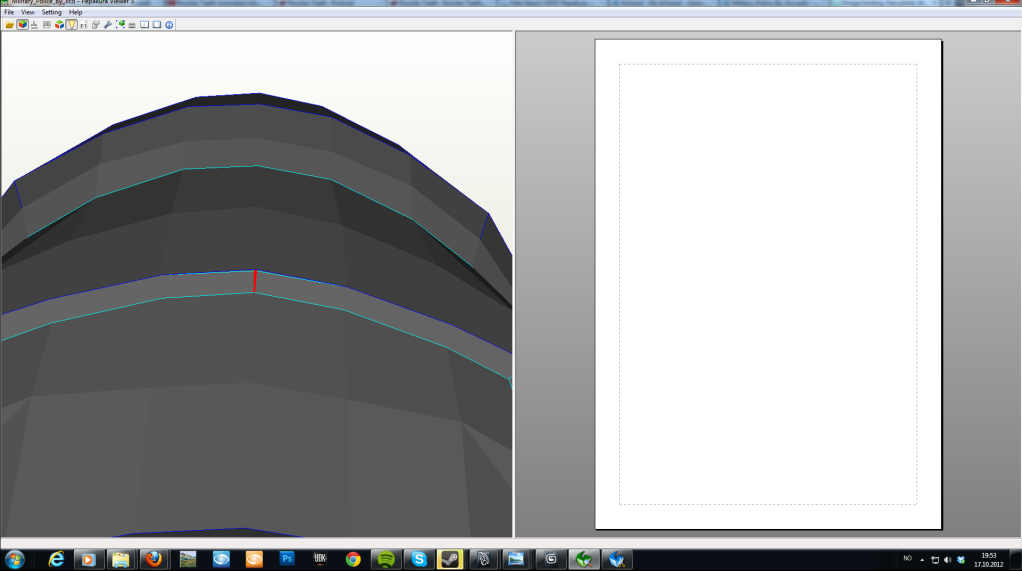Open the blue eye taskbar icon
1022x571 pixels.
[221, 559]
